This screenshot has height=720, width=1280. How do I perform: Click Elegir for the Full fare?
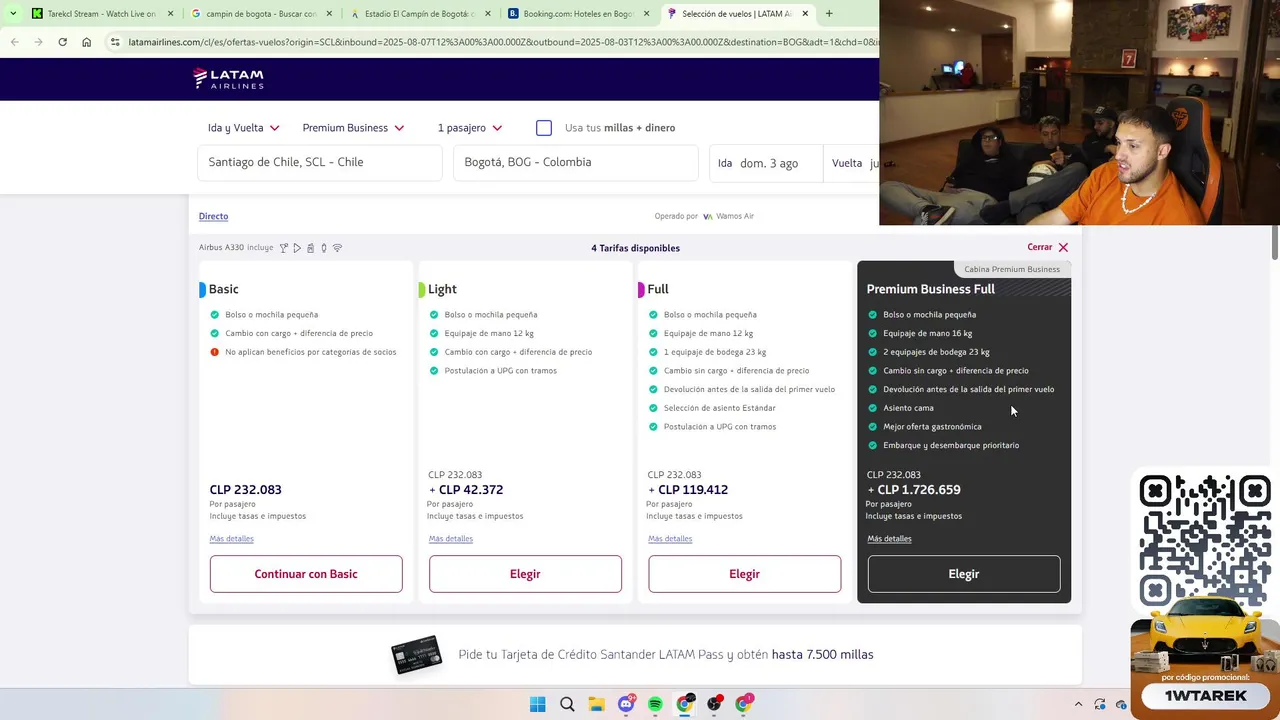[x=744, y=574]
